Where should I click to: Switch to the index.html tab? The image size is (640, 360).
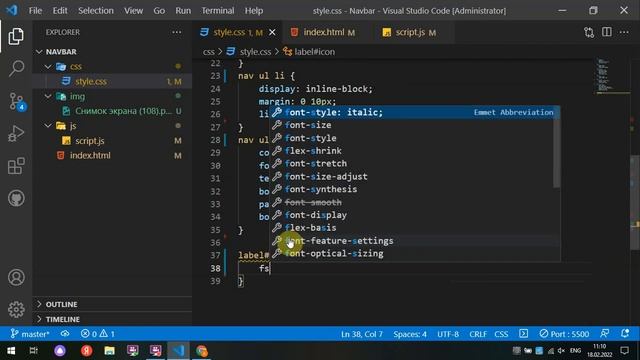323,32
